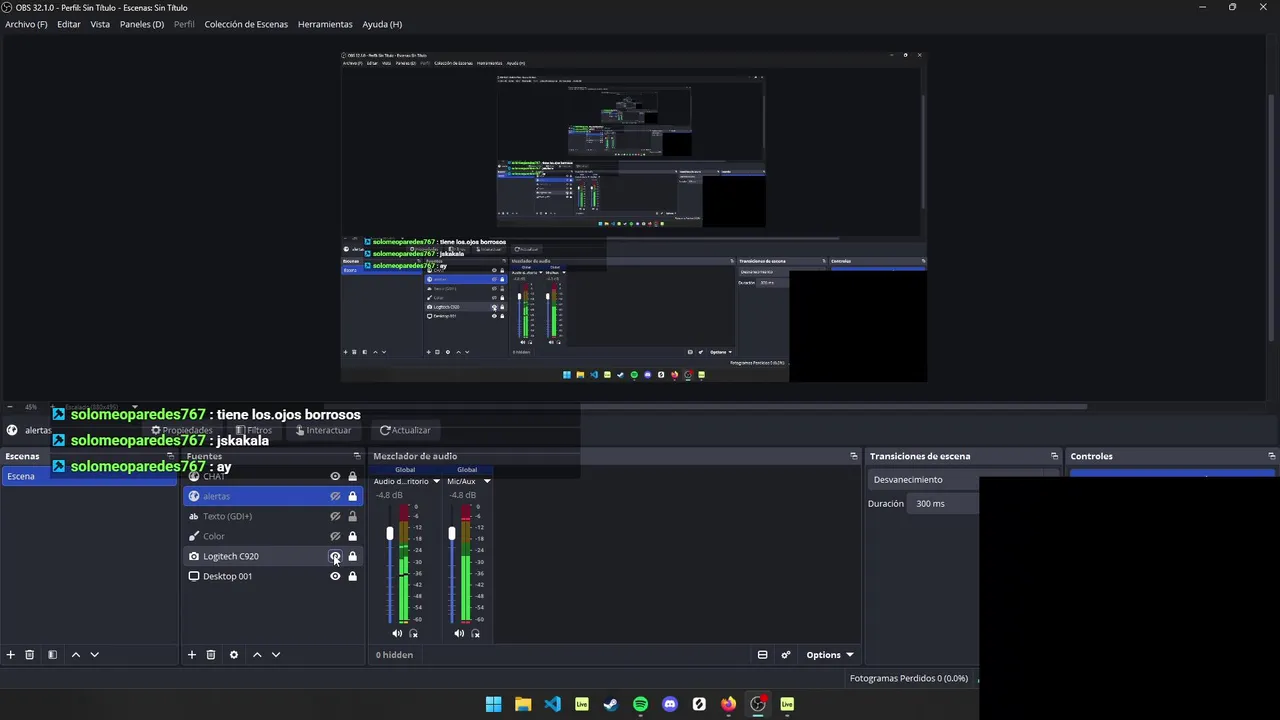Click the Actualizar button

tap(405, 430)
